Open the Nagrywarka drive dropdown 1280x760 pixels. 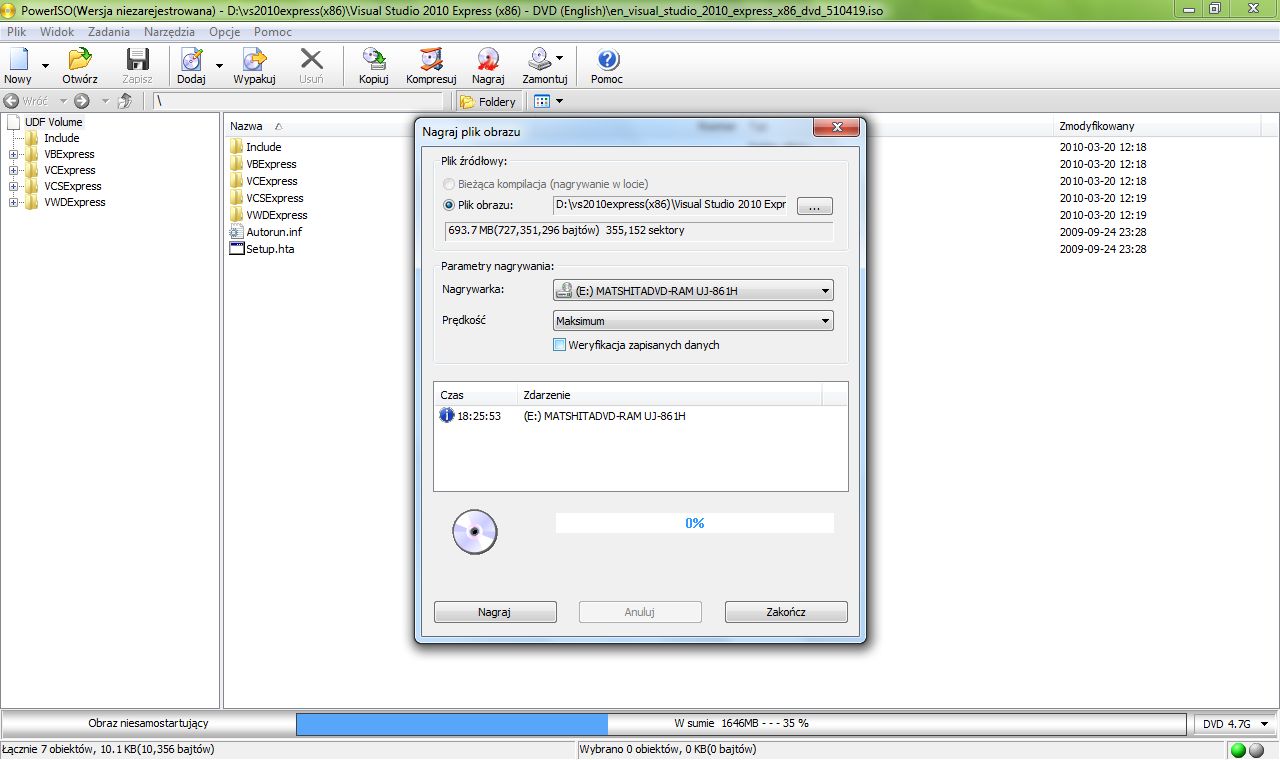[x=693, y=291]
